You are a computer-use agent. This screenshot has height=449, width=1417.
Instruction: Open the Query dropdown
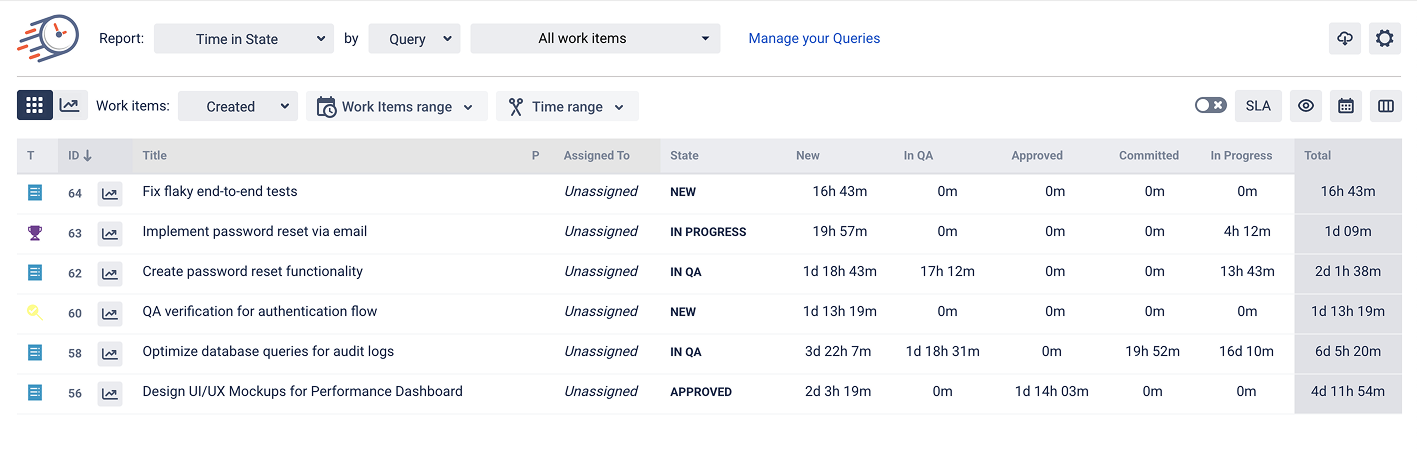(x=414, y=39)
